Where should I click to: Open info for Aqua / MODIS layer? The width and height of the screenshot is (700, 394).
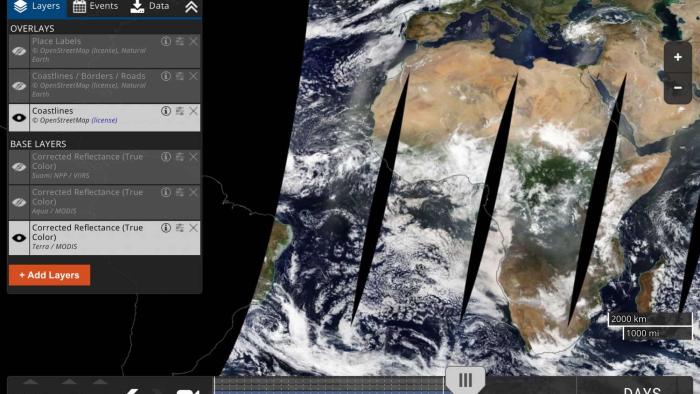(x=166, y=192)
